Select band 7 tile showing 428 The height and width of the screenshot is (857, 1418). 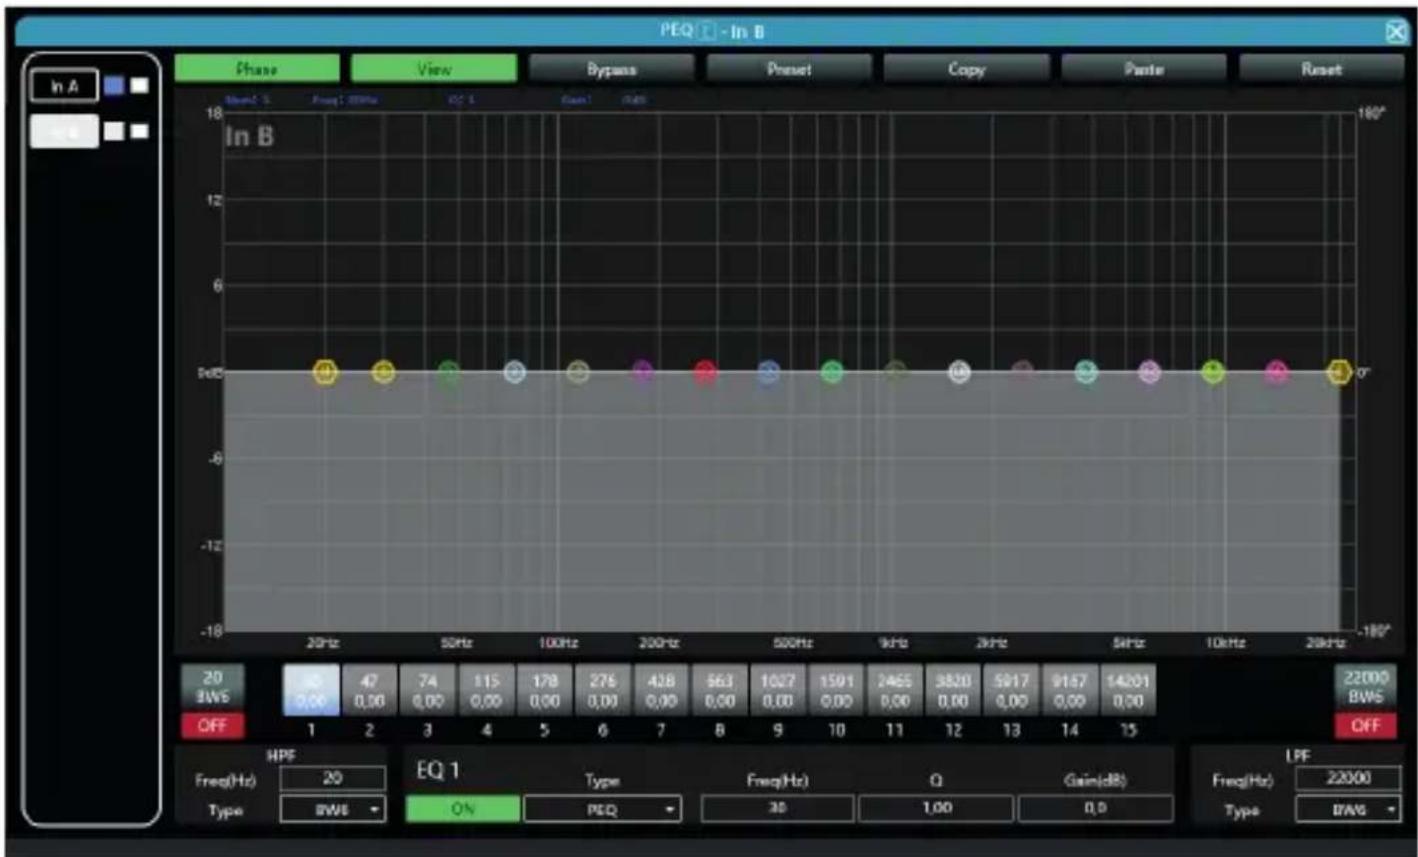coord(661,690)
